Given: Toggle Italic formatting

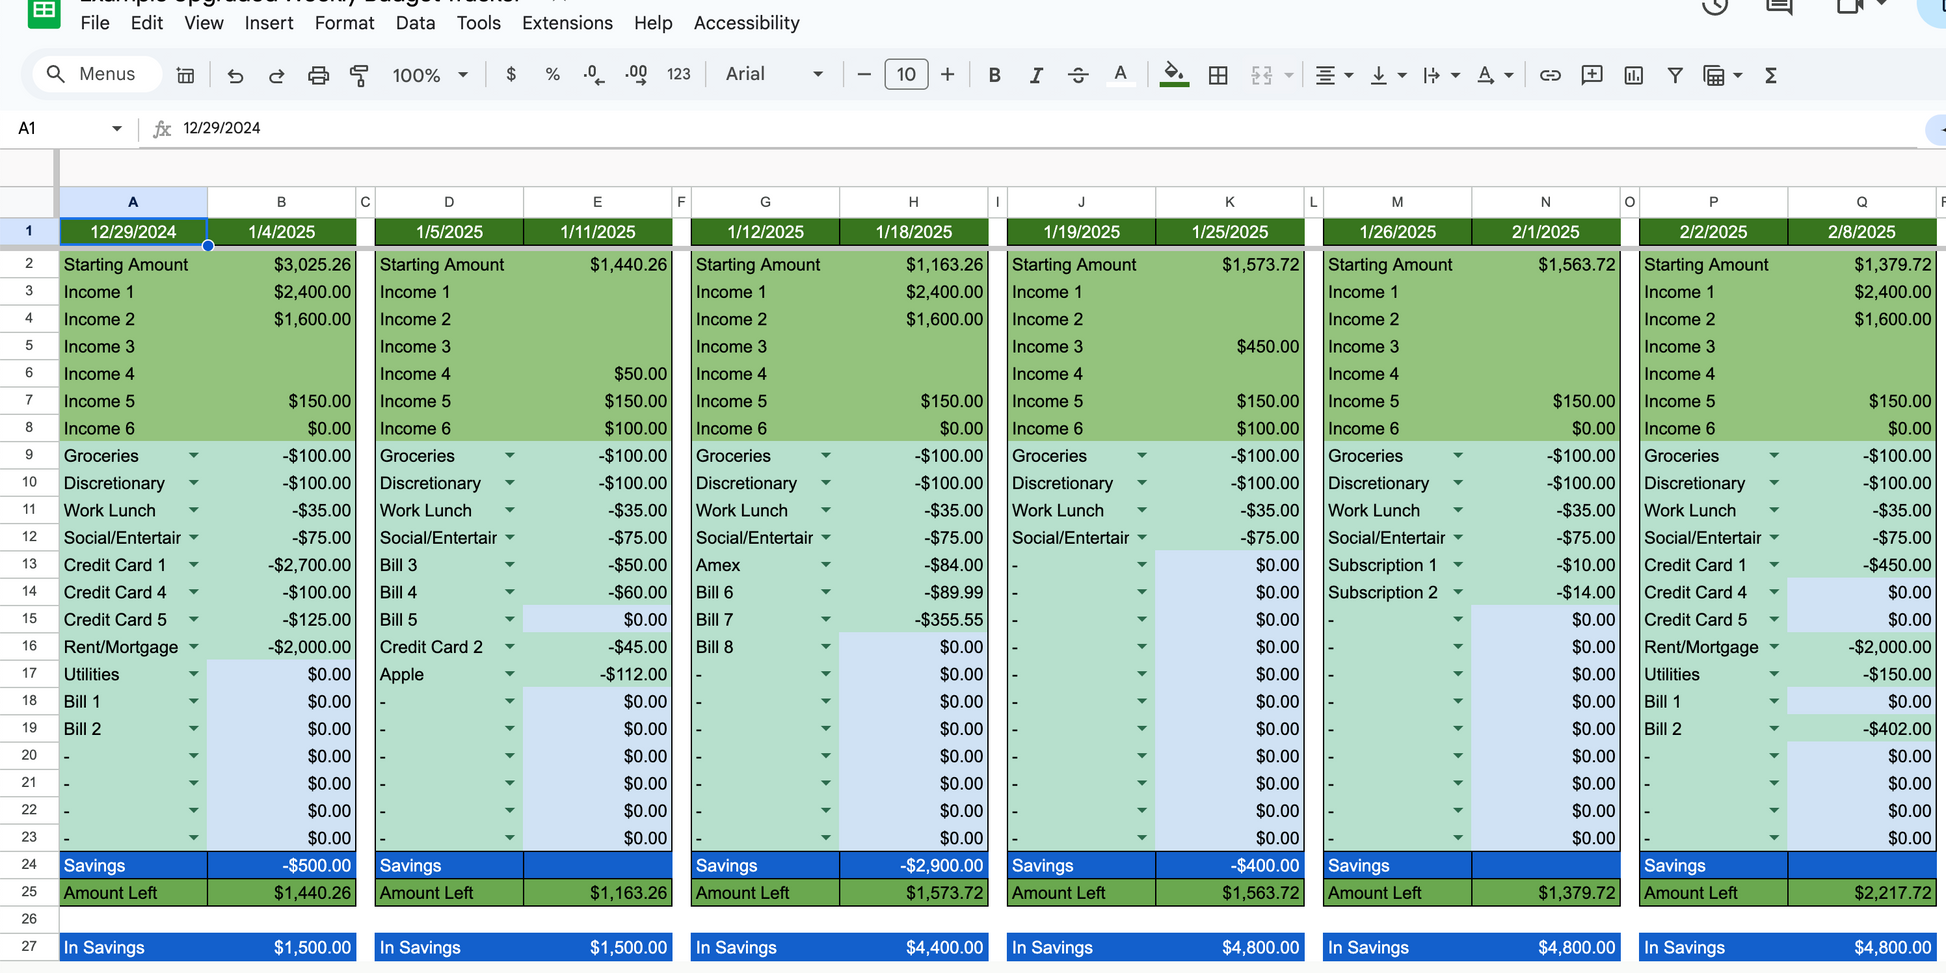Looking at the screenshot, I should pos(1036,75).
